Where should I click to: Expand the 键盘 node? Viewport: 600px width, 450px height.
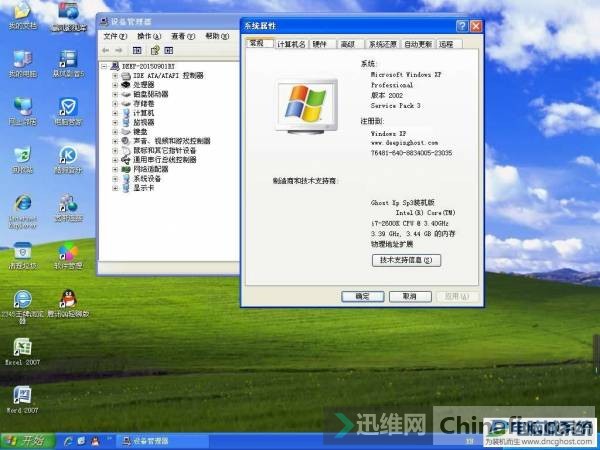(115, 132)
